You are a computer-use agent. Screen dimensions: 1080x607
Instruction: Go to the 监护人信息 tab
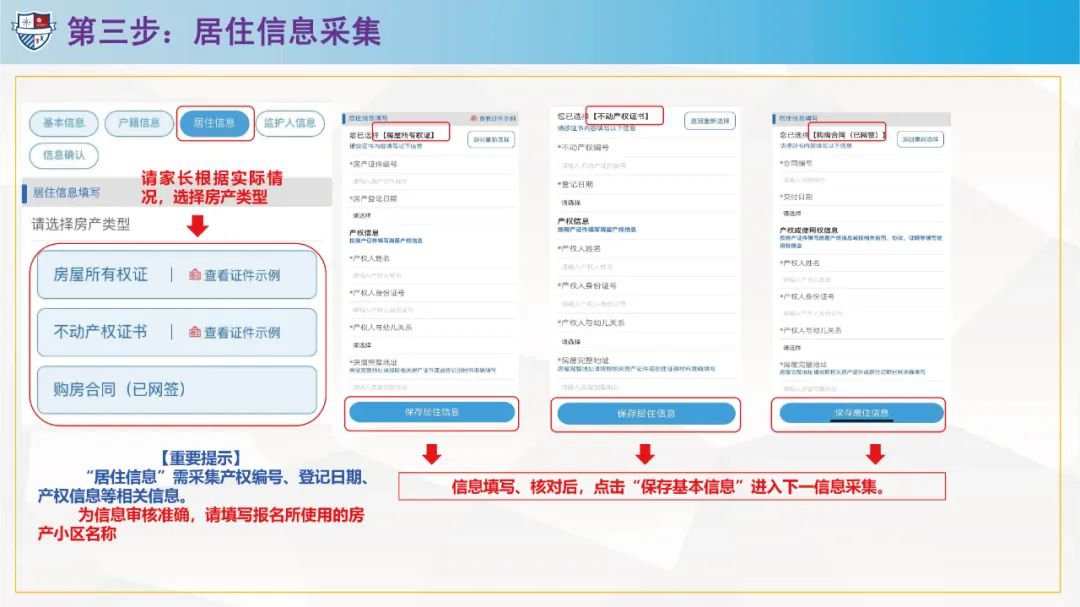(290, 123)
